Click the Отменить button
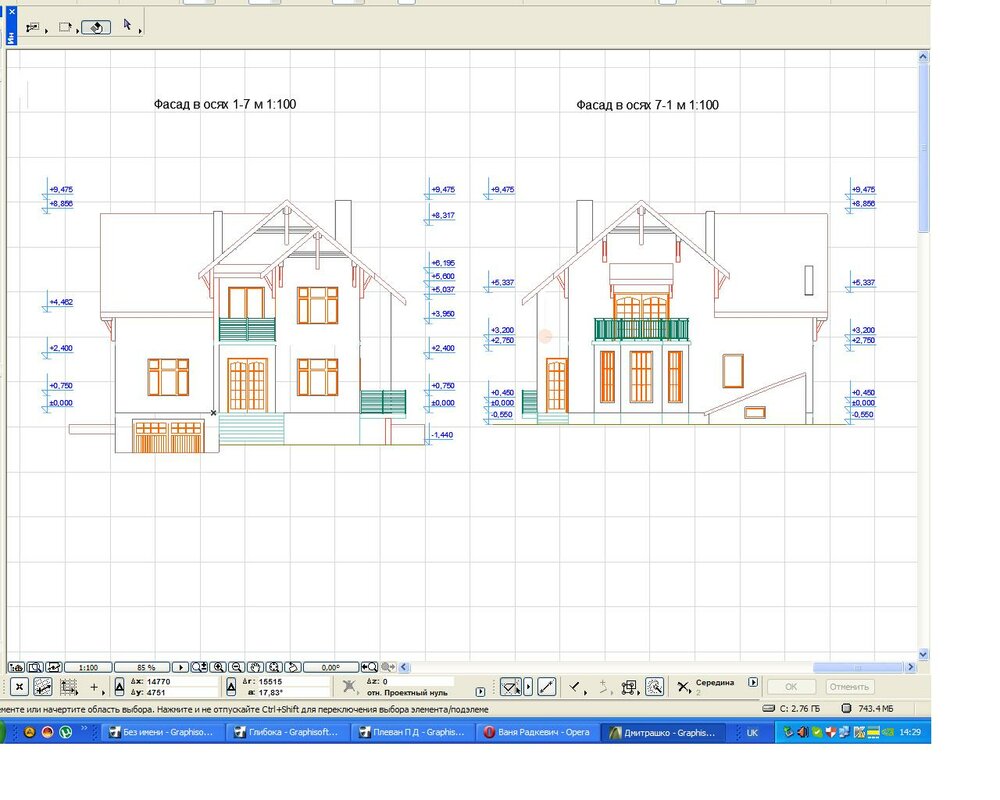 (x=850, y=687)
